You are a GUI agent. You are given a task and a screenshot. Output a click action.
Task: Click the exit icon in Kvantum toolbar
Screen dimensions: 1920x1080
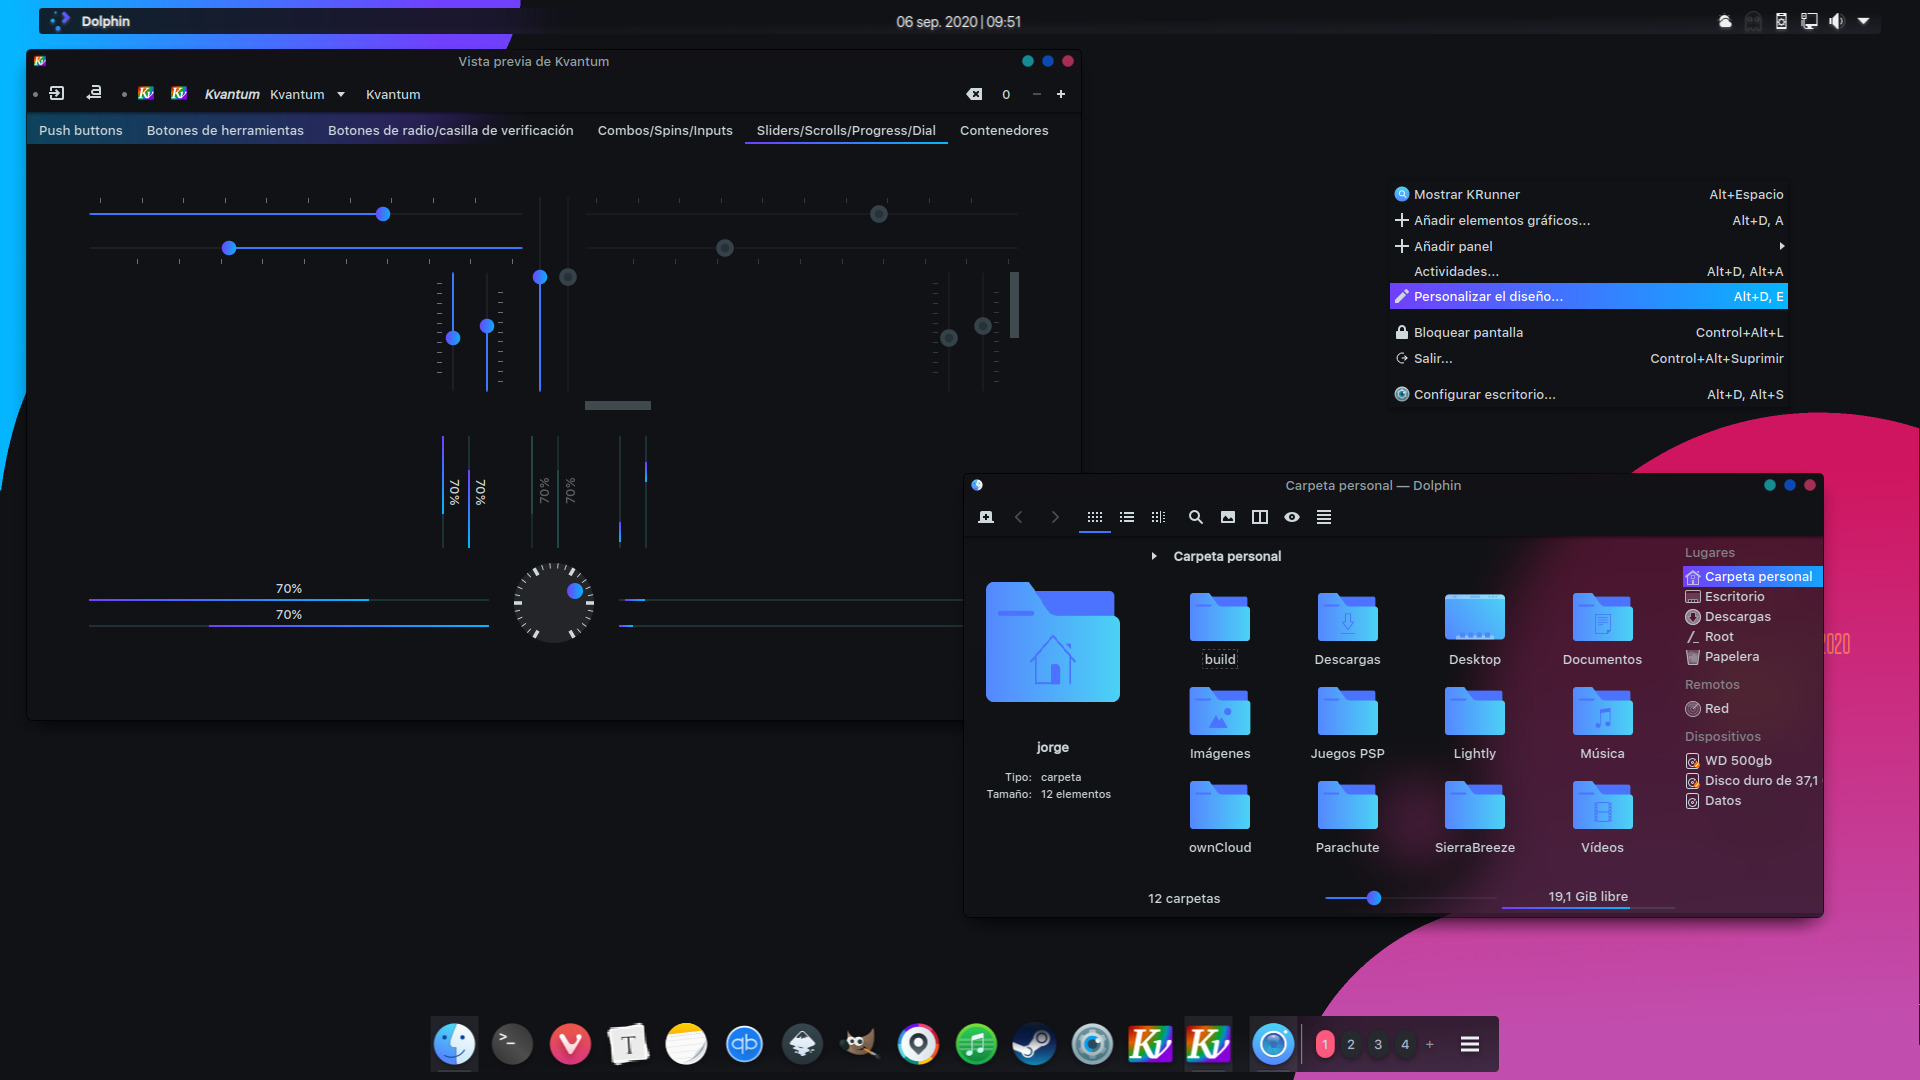coord(57,93)
